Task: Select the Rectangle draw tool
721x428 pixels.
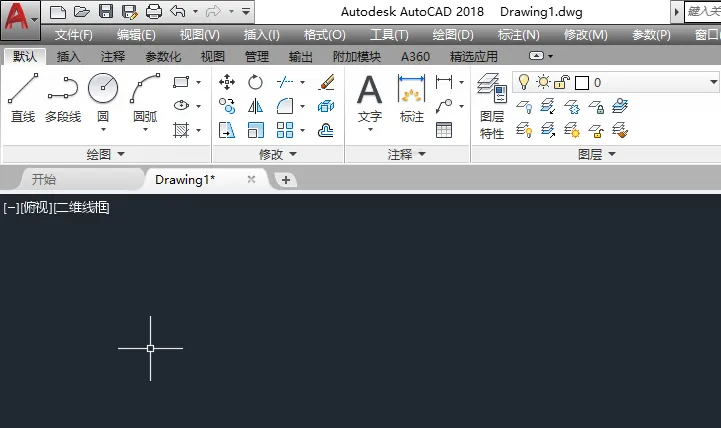Action: click(181, 82)
